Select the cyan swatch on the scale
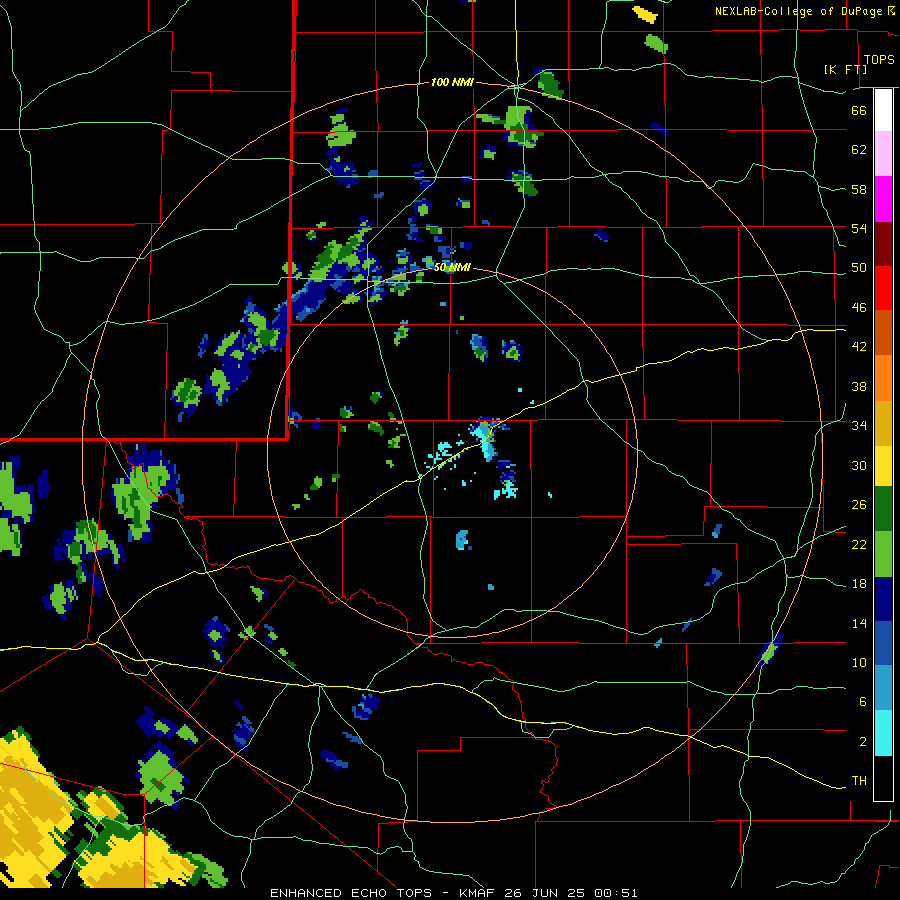 (x=883, y=733)
